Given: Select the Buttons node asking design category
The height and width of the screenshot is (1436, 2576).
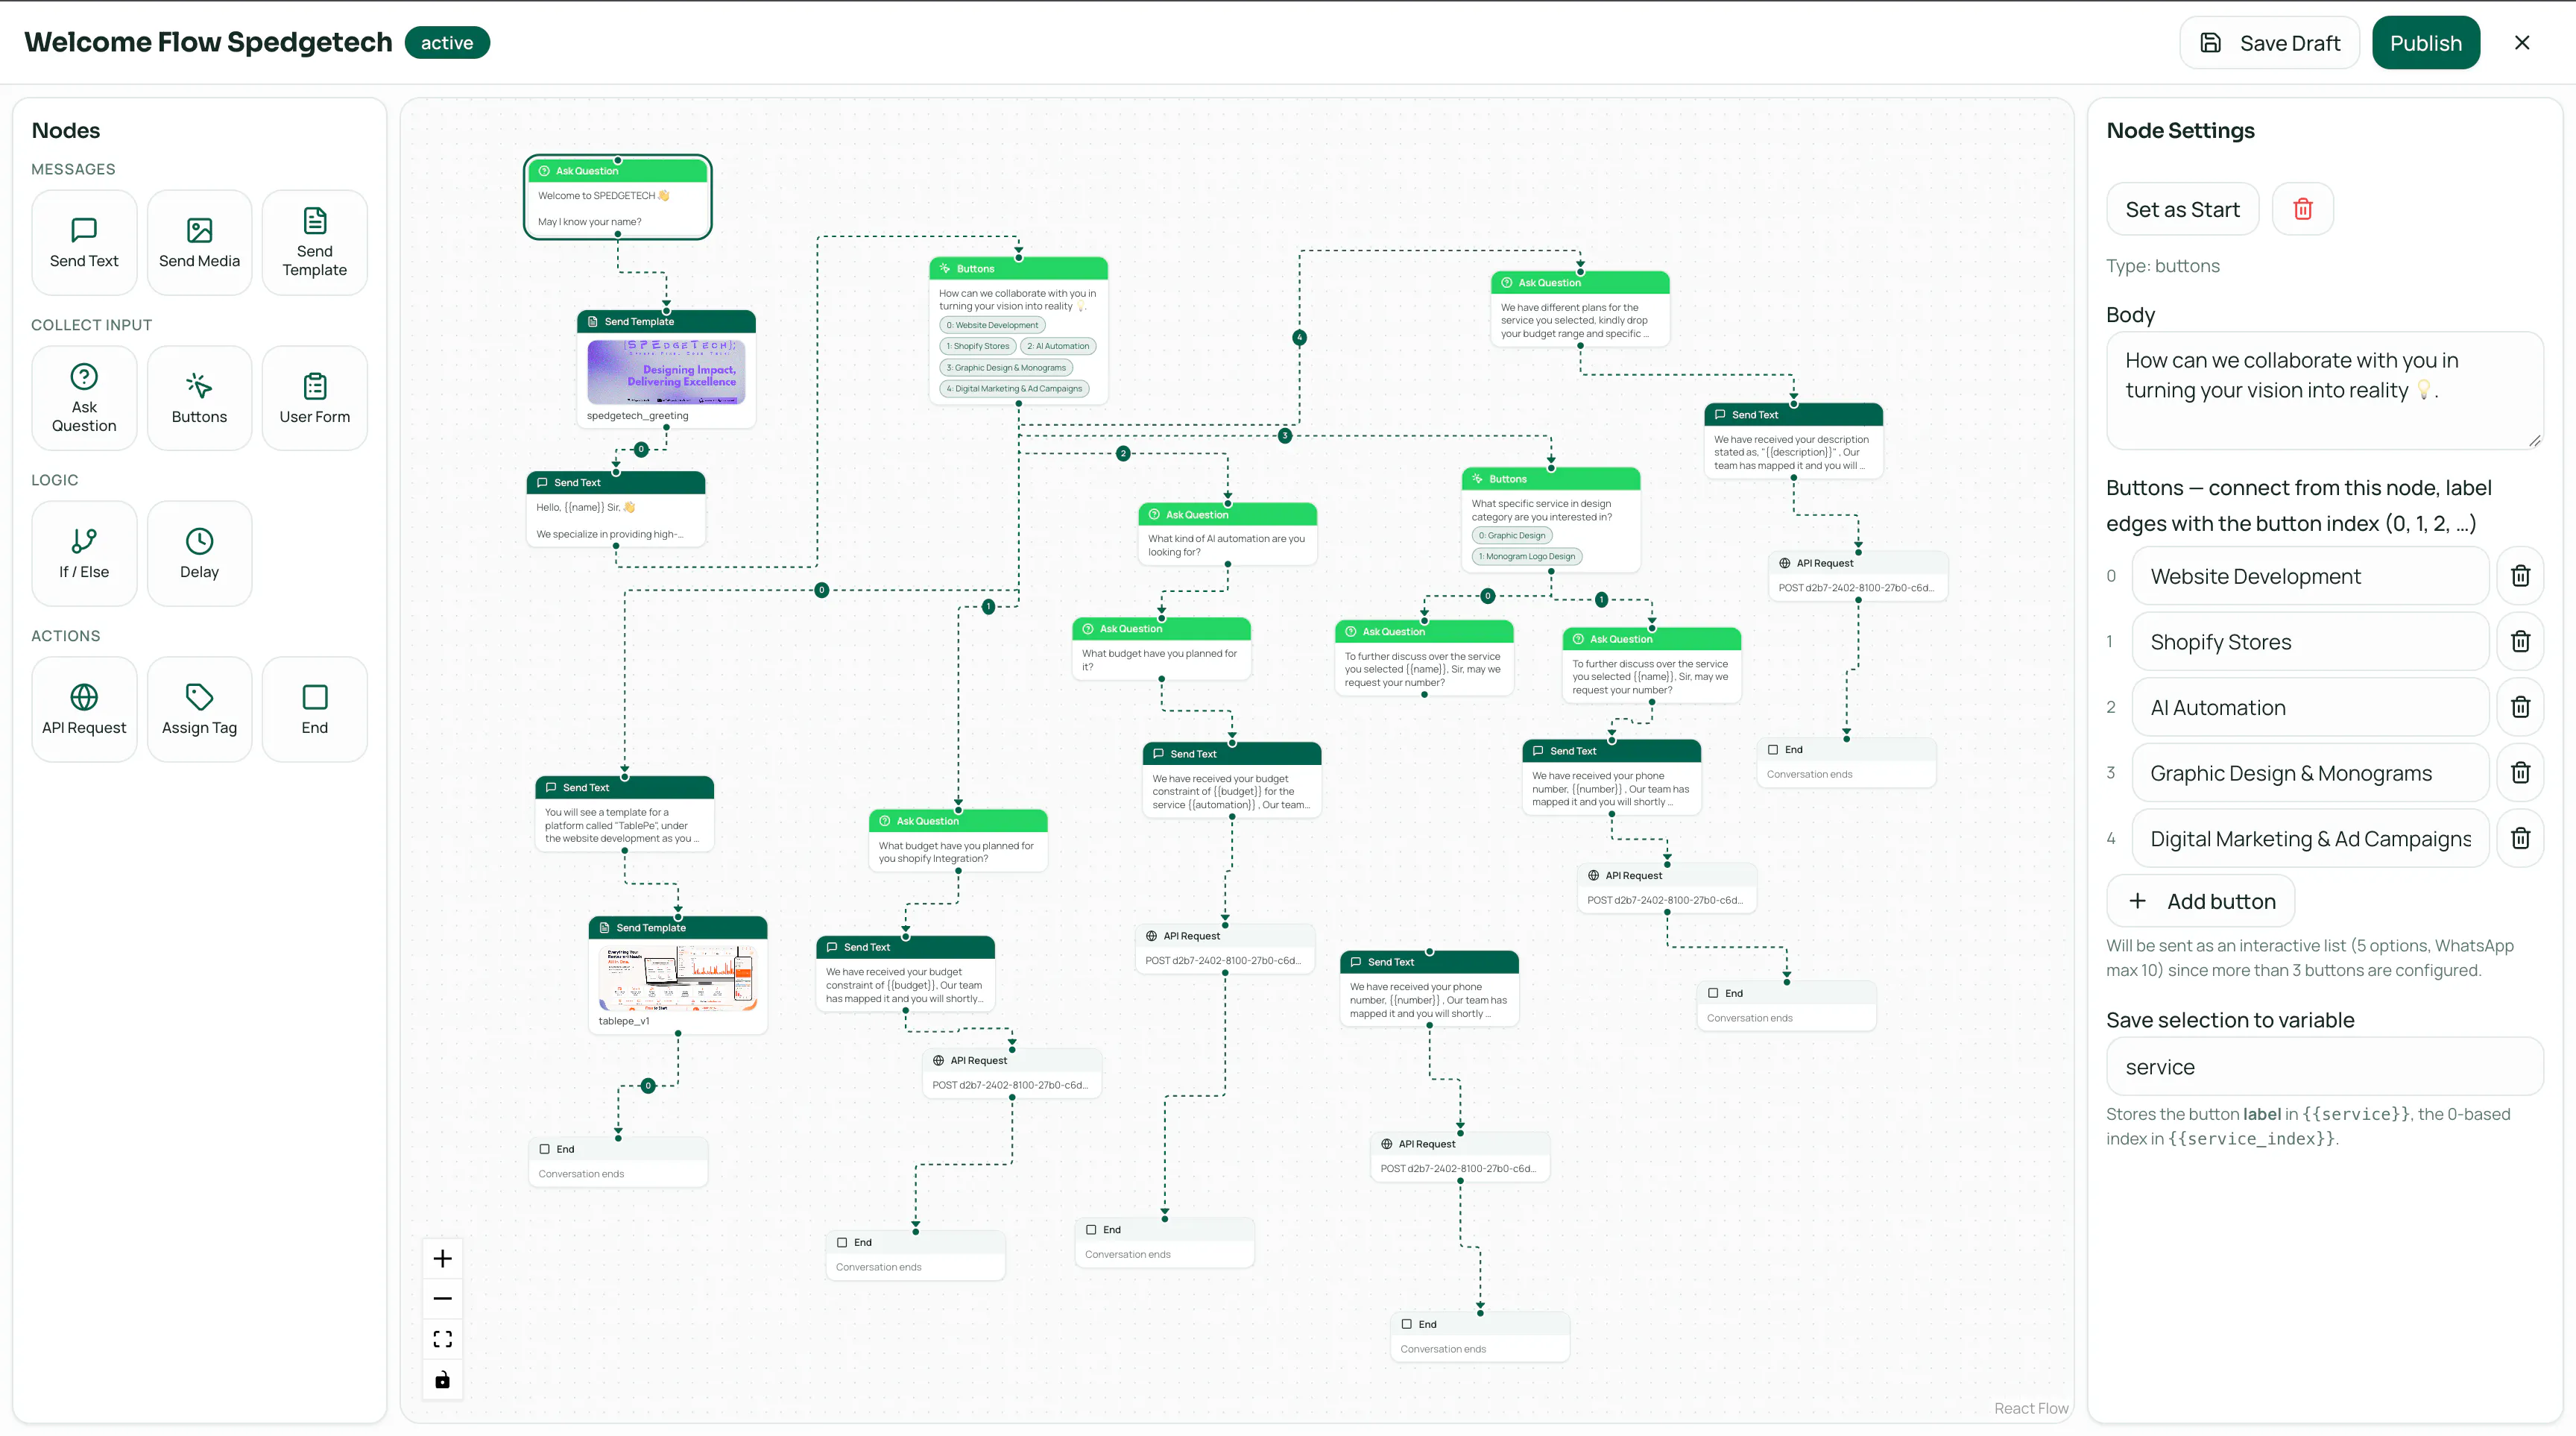Looking at the screenshot, I should [x=1550, y=520].
